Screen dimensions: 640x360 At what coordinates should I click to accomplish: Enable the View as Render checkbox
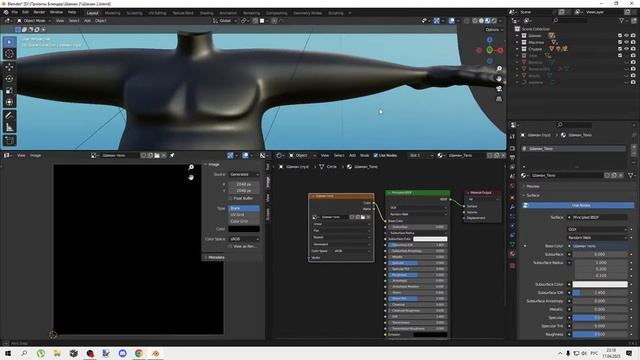click(x=230, y=247)
